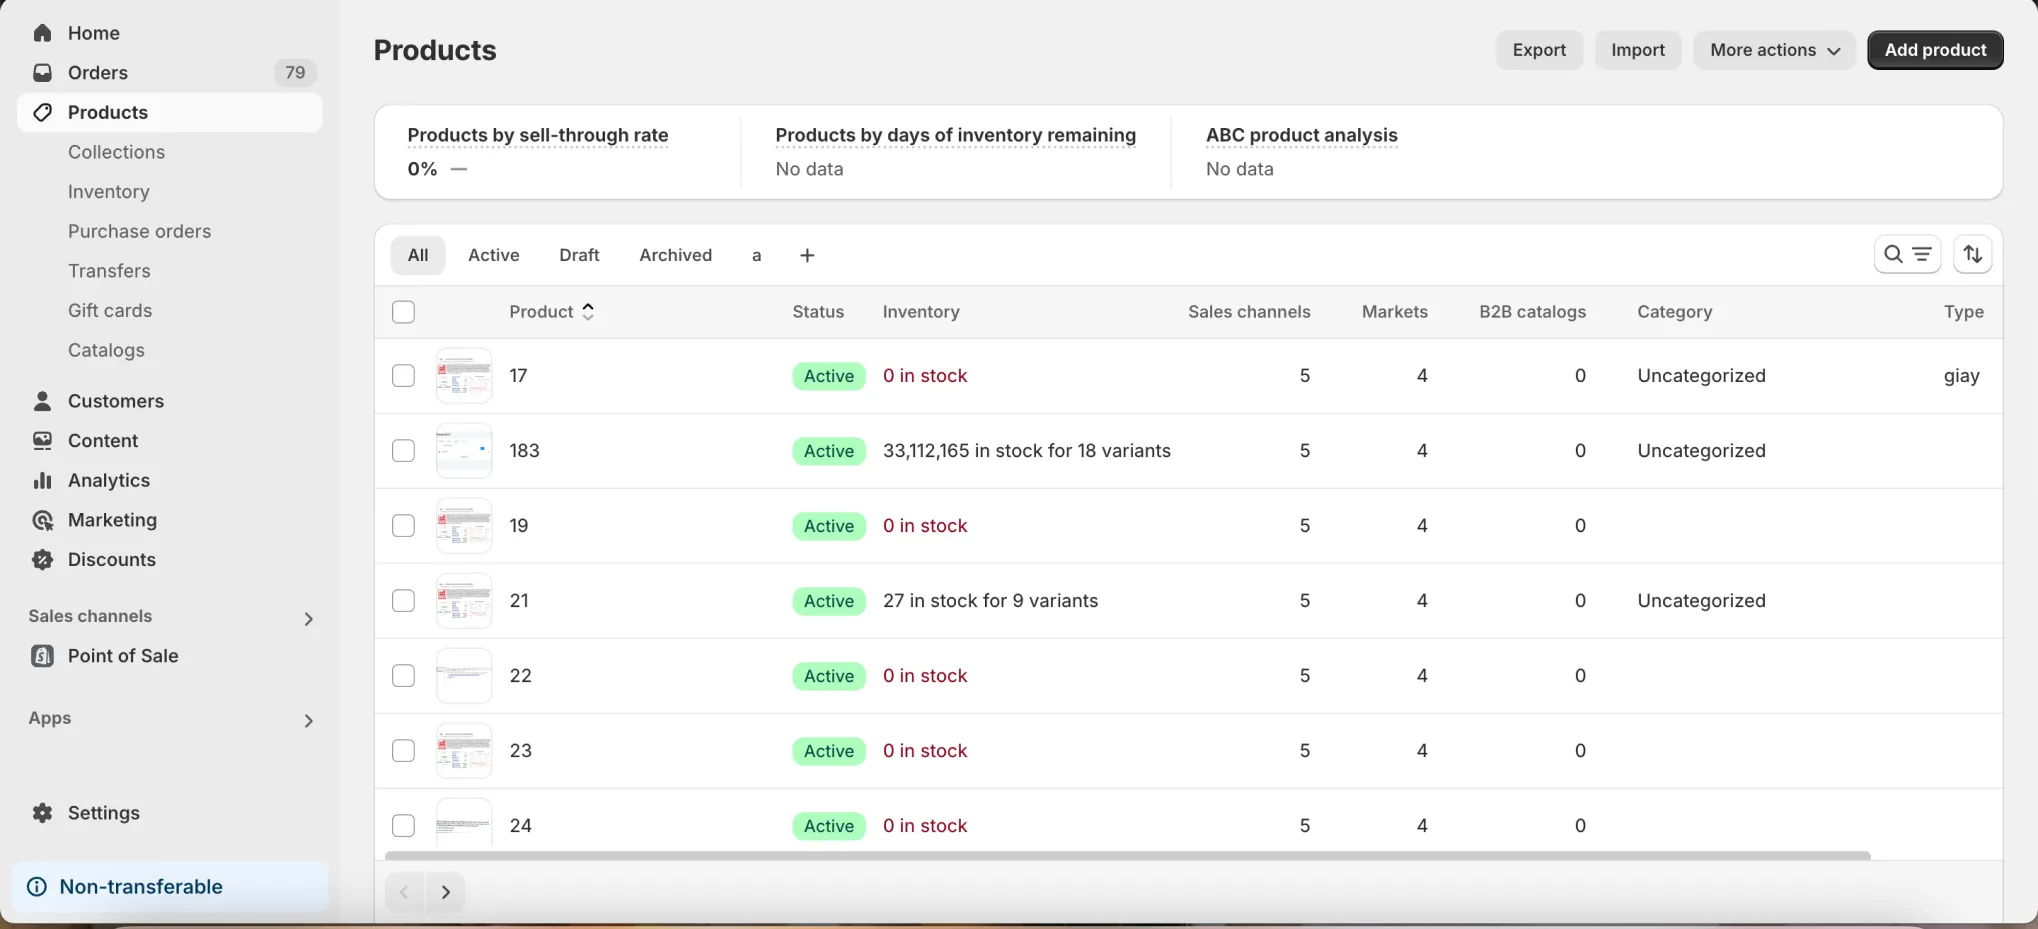Open Collections in the sidebar
The image size is (2038, 929).
click(x=116, y=152)
